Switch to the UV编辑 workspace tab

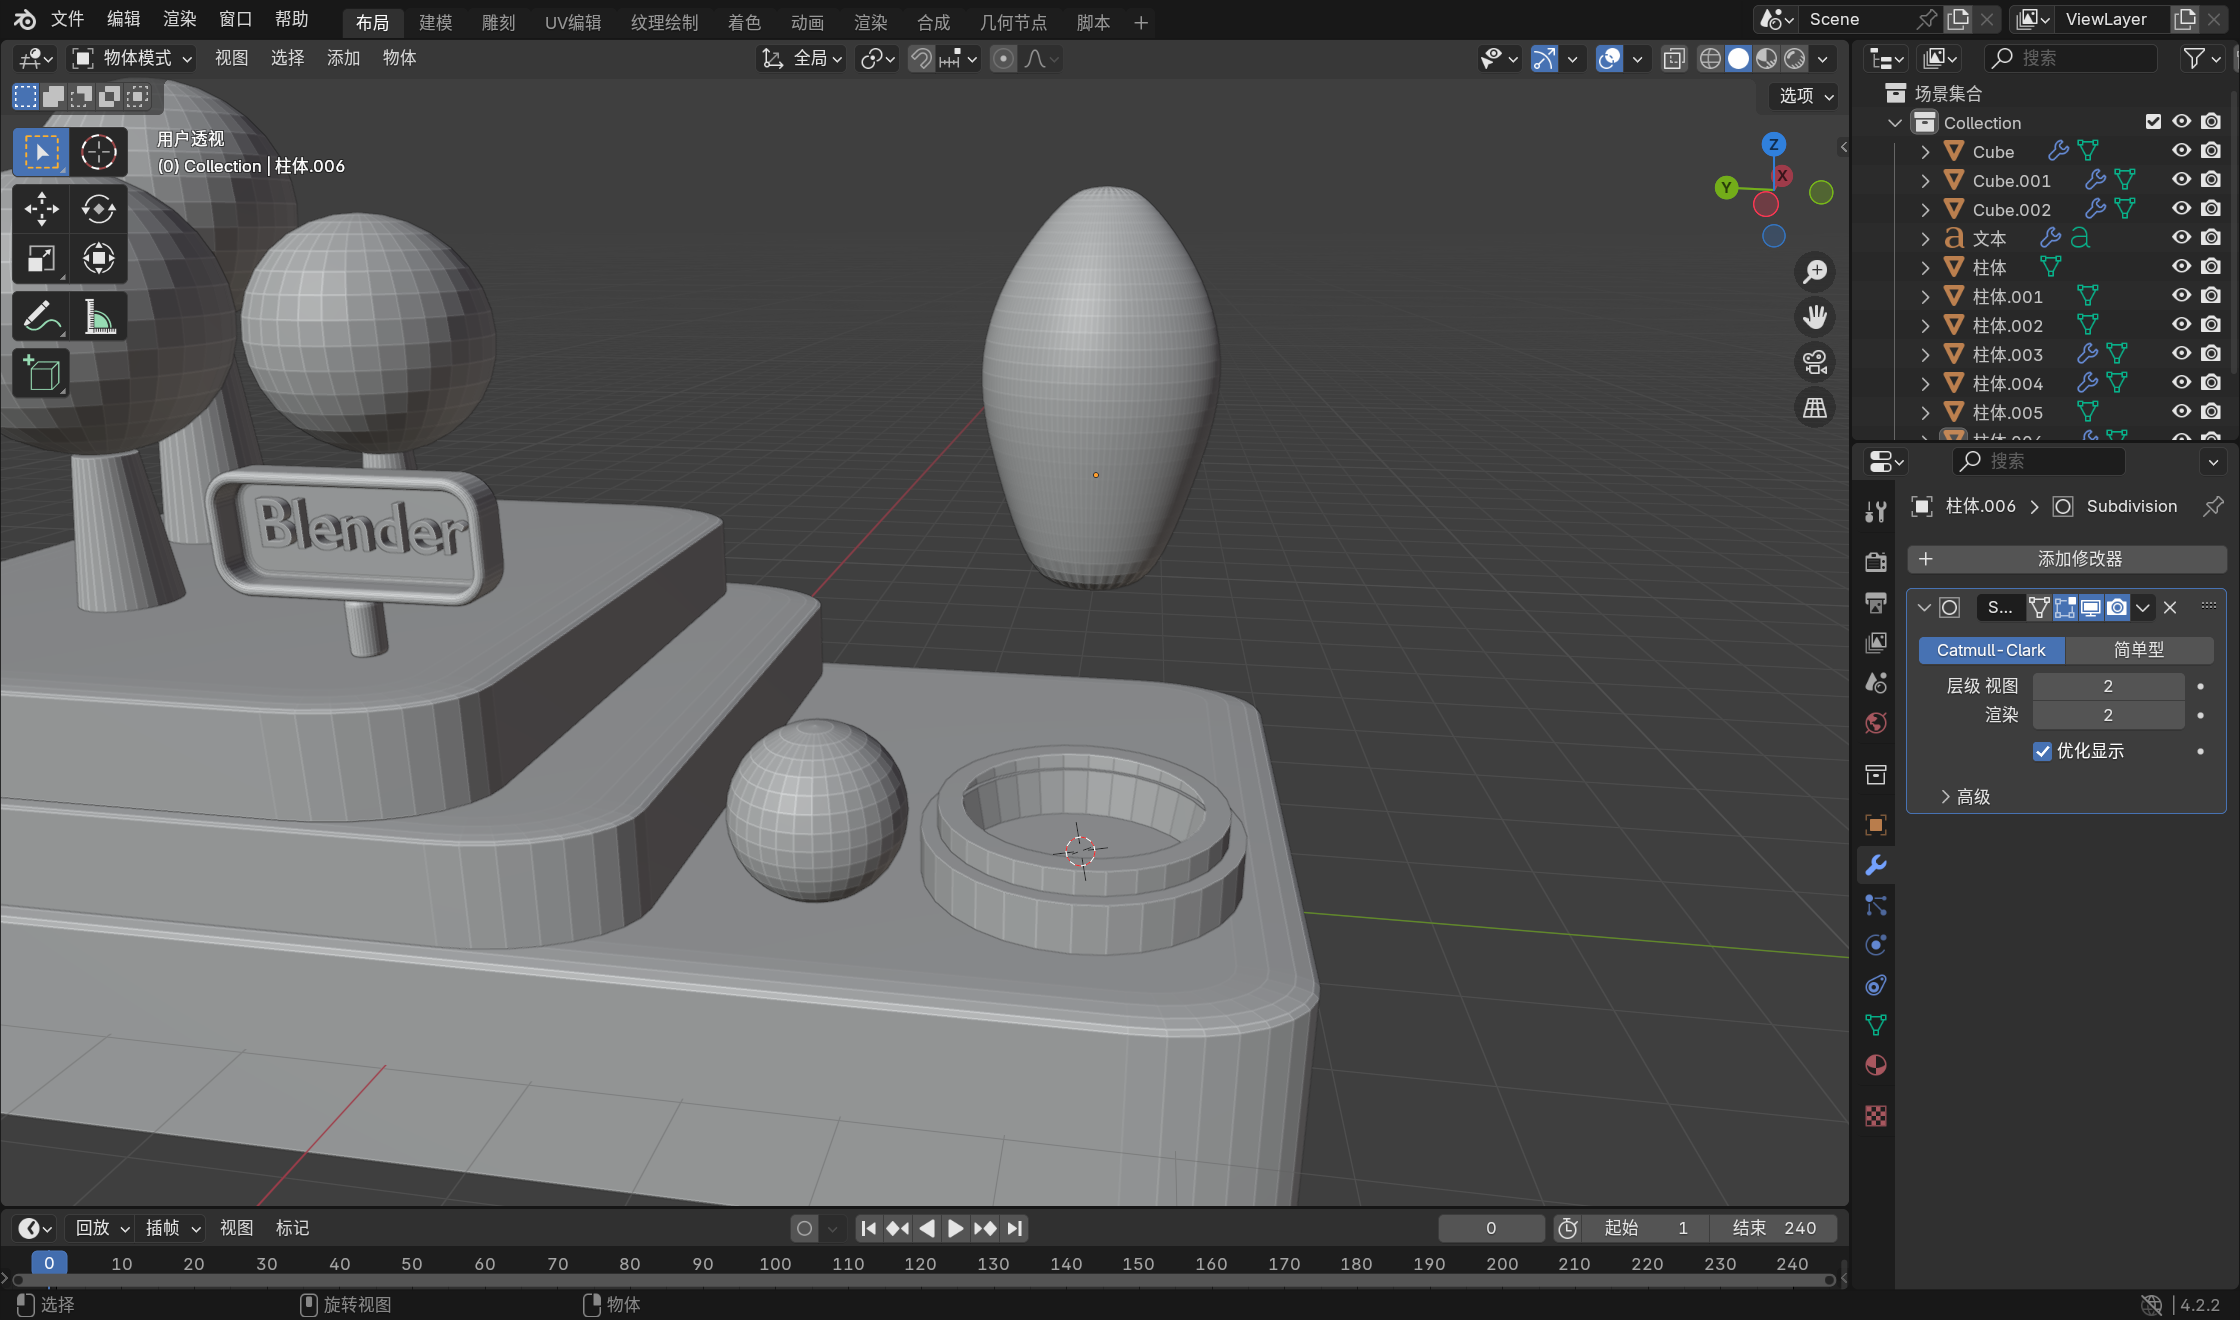(x=572, y=22)
